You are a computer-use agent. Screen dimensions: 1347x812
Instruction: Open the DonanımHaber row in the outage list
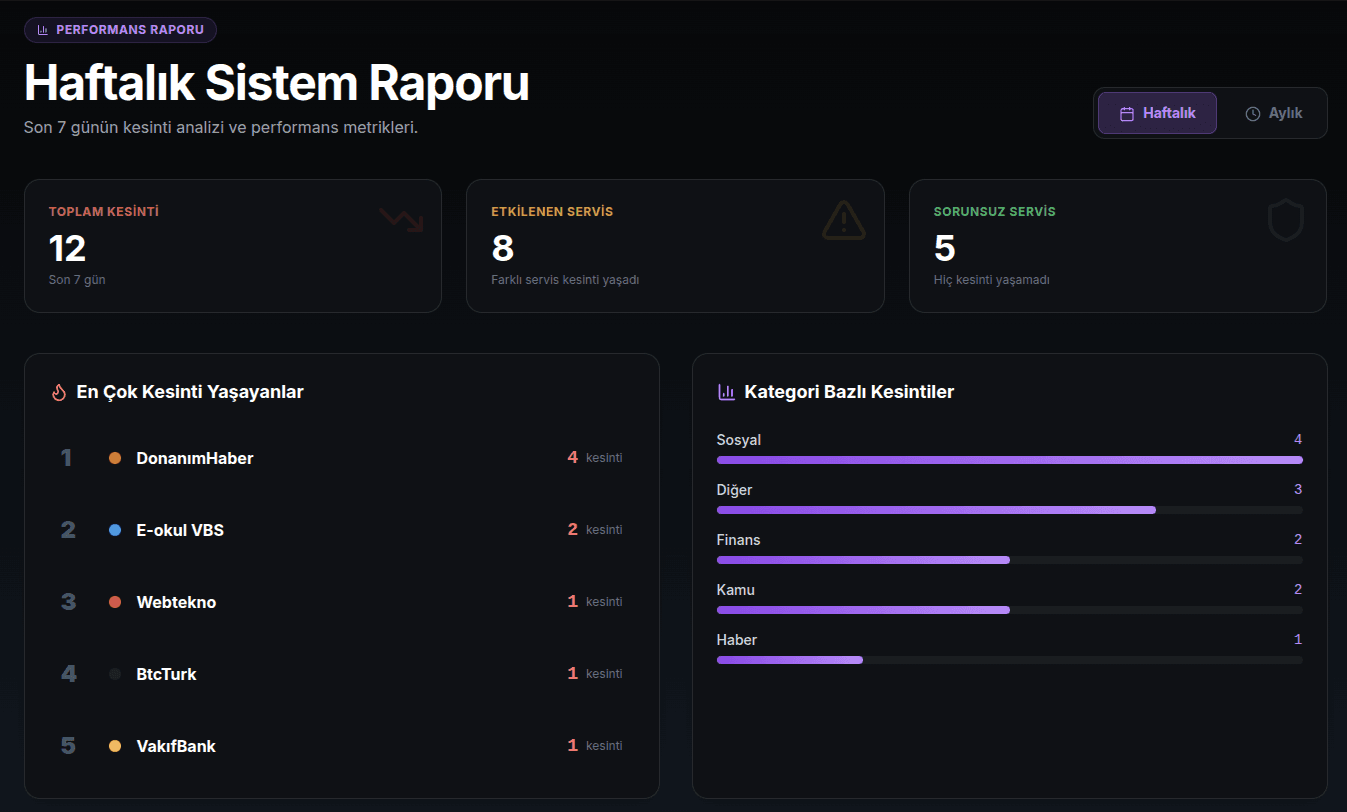[195, 458]
